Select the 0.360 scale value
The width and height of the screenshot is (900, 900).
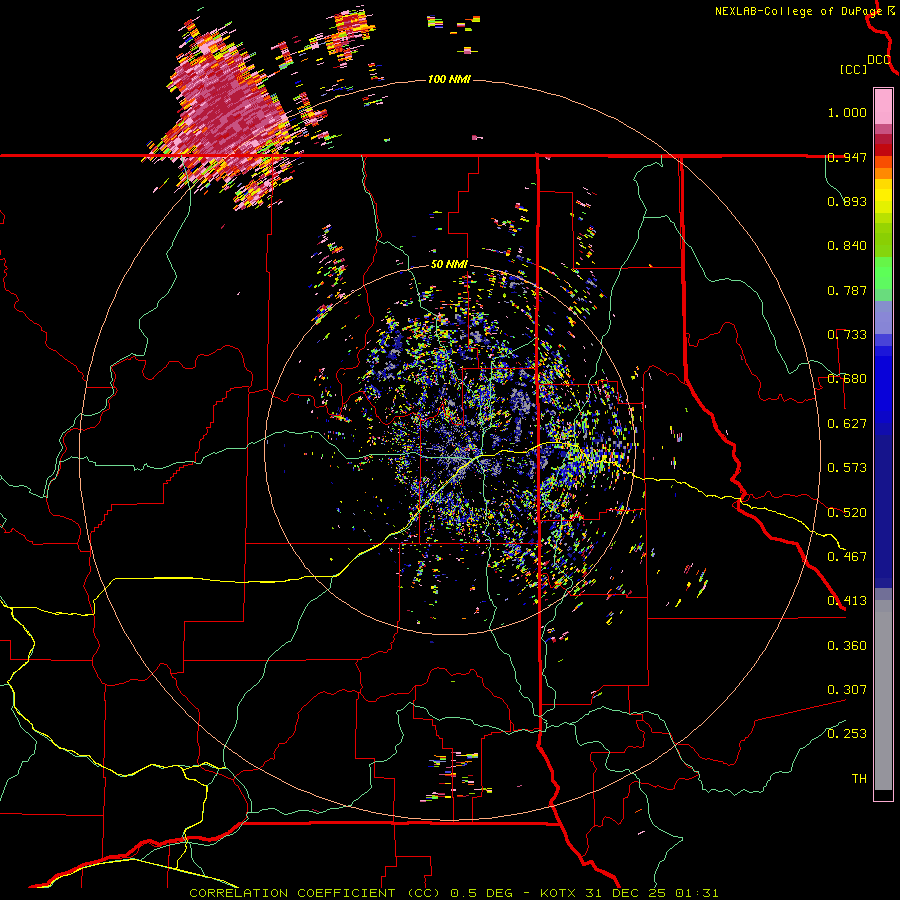(847, 646)
